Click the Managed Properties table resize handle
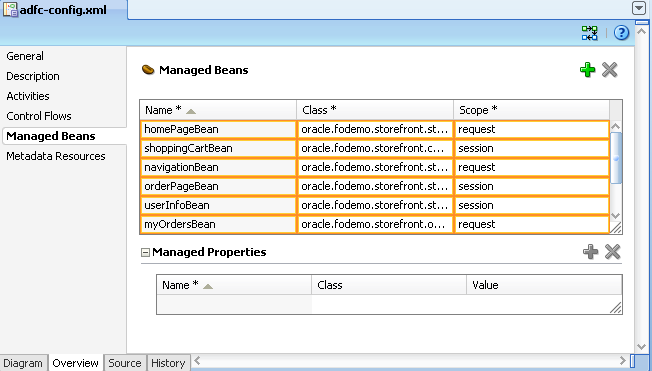The height and width of the screenshot is (371, 652). [x=615, y=307]
